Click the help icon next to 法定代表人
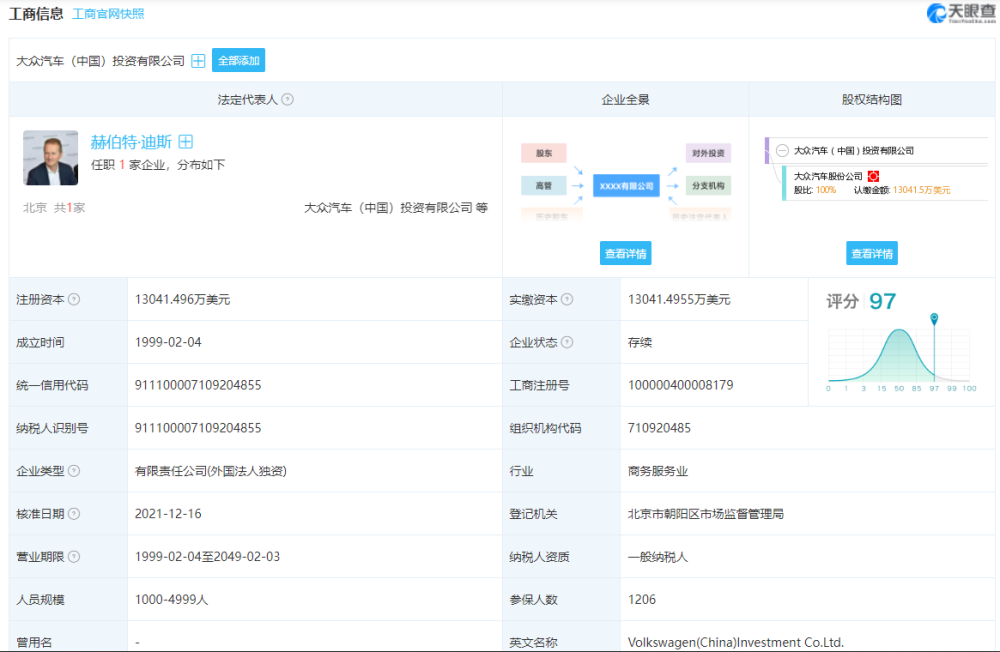This screenshot has height=652, width=1000. 288,100
